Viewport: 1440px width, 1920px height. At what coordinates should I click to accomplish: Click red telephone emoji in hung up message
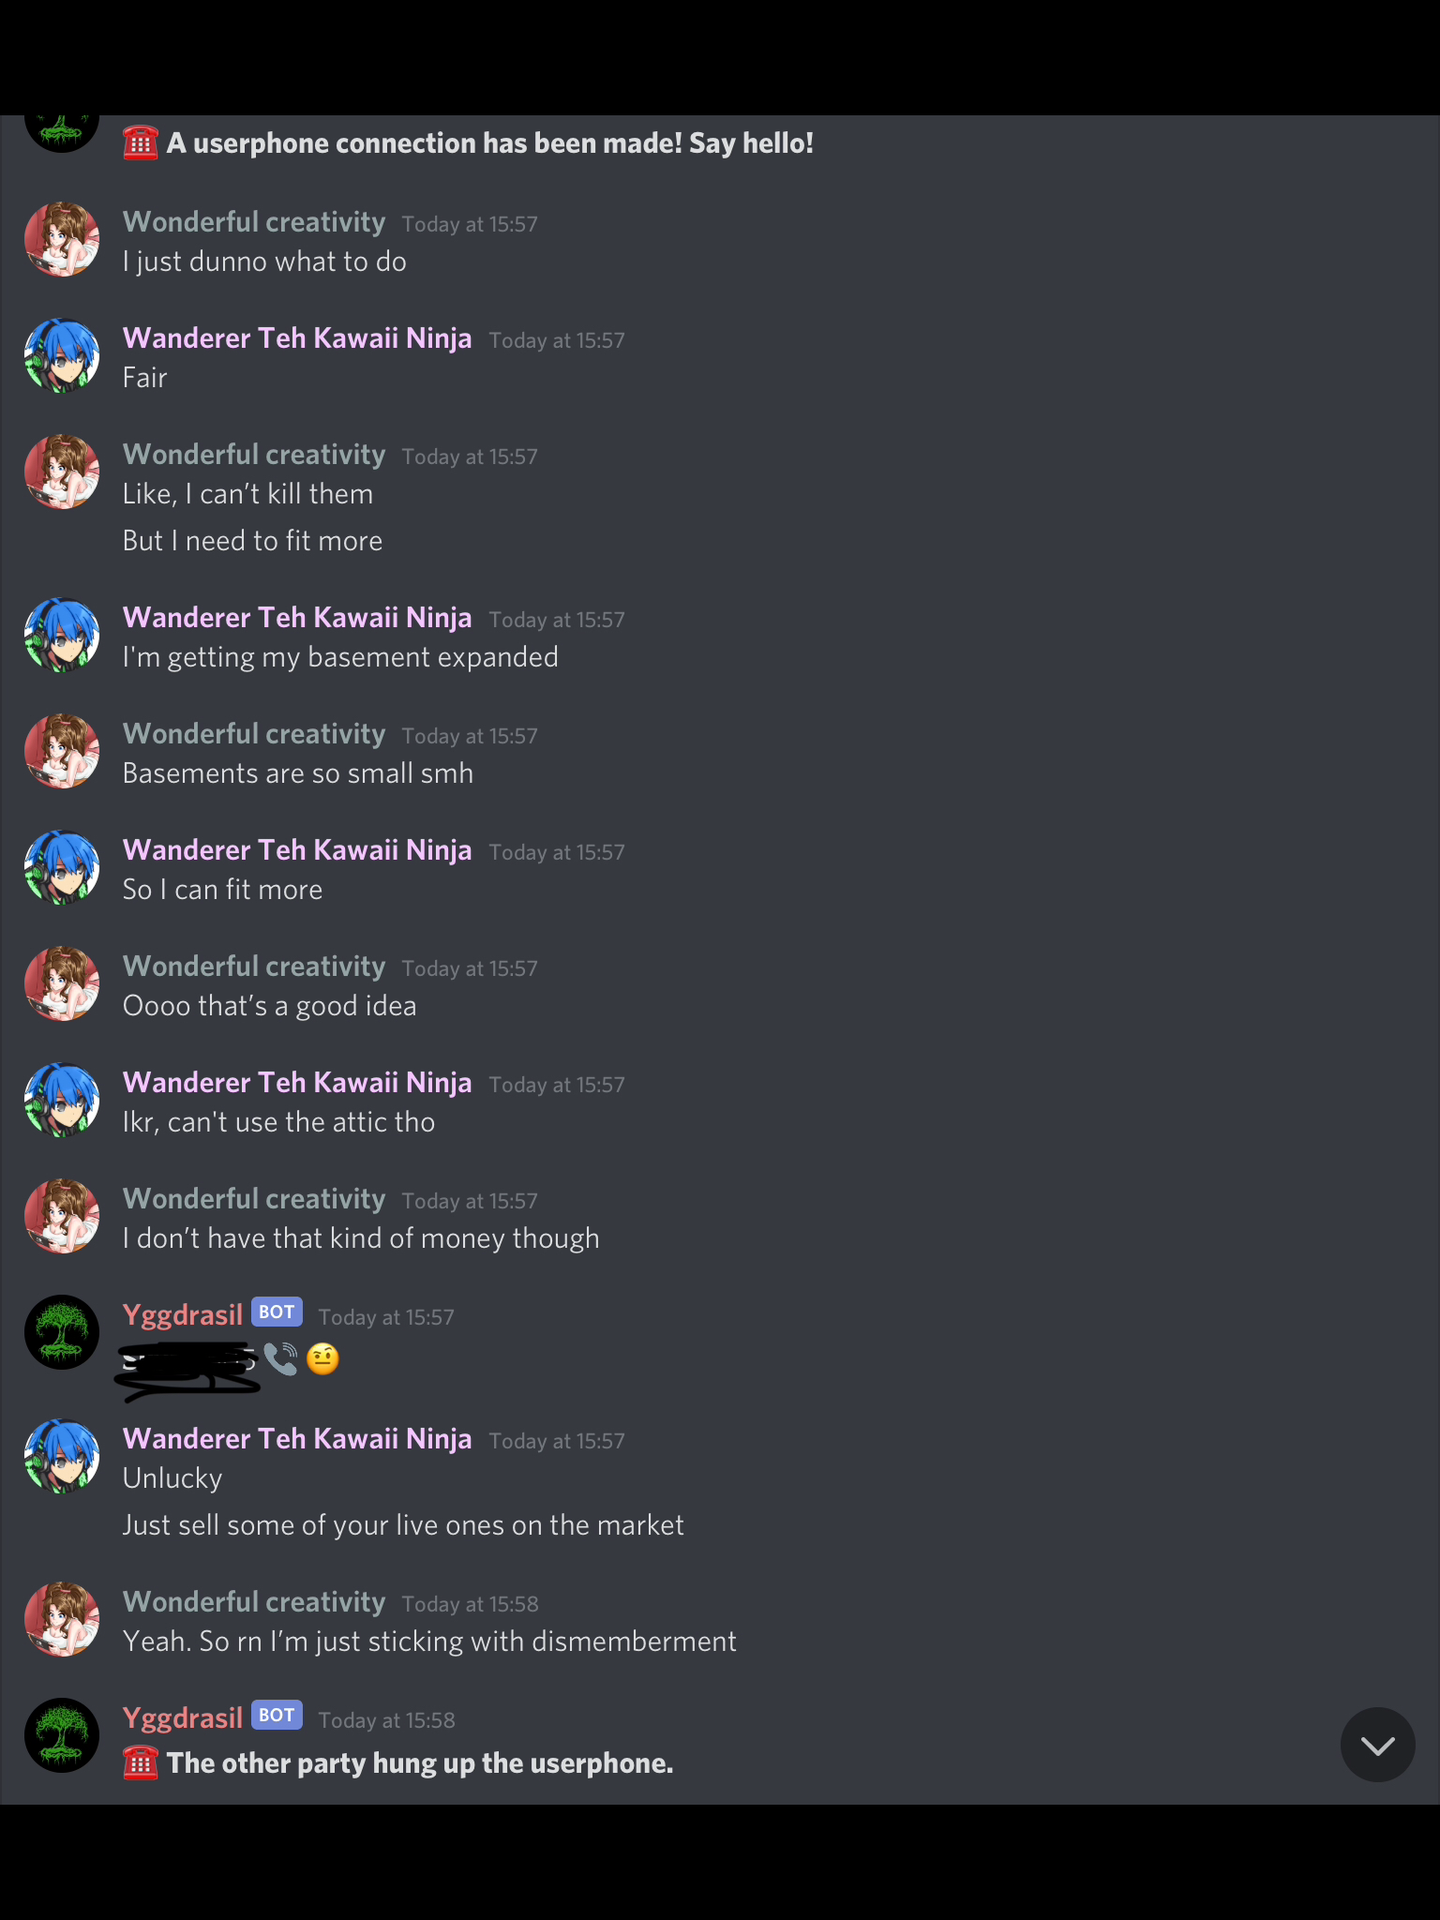[140, 1763]
